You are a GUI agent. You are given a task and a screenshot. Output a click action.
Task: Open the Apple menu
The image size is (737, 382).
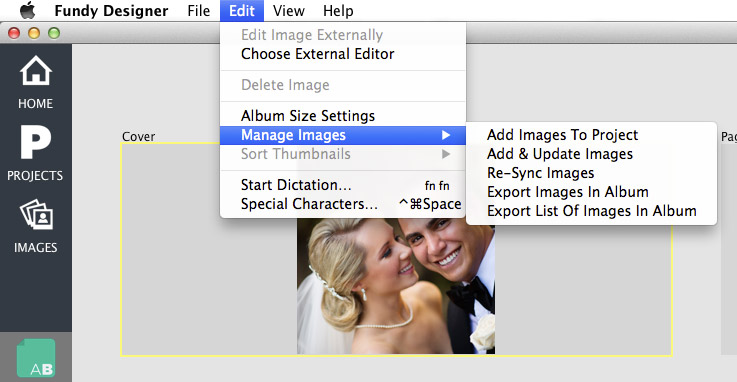[x=28, y=10]
